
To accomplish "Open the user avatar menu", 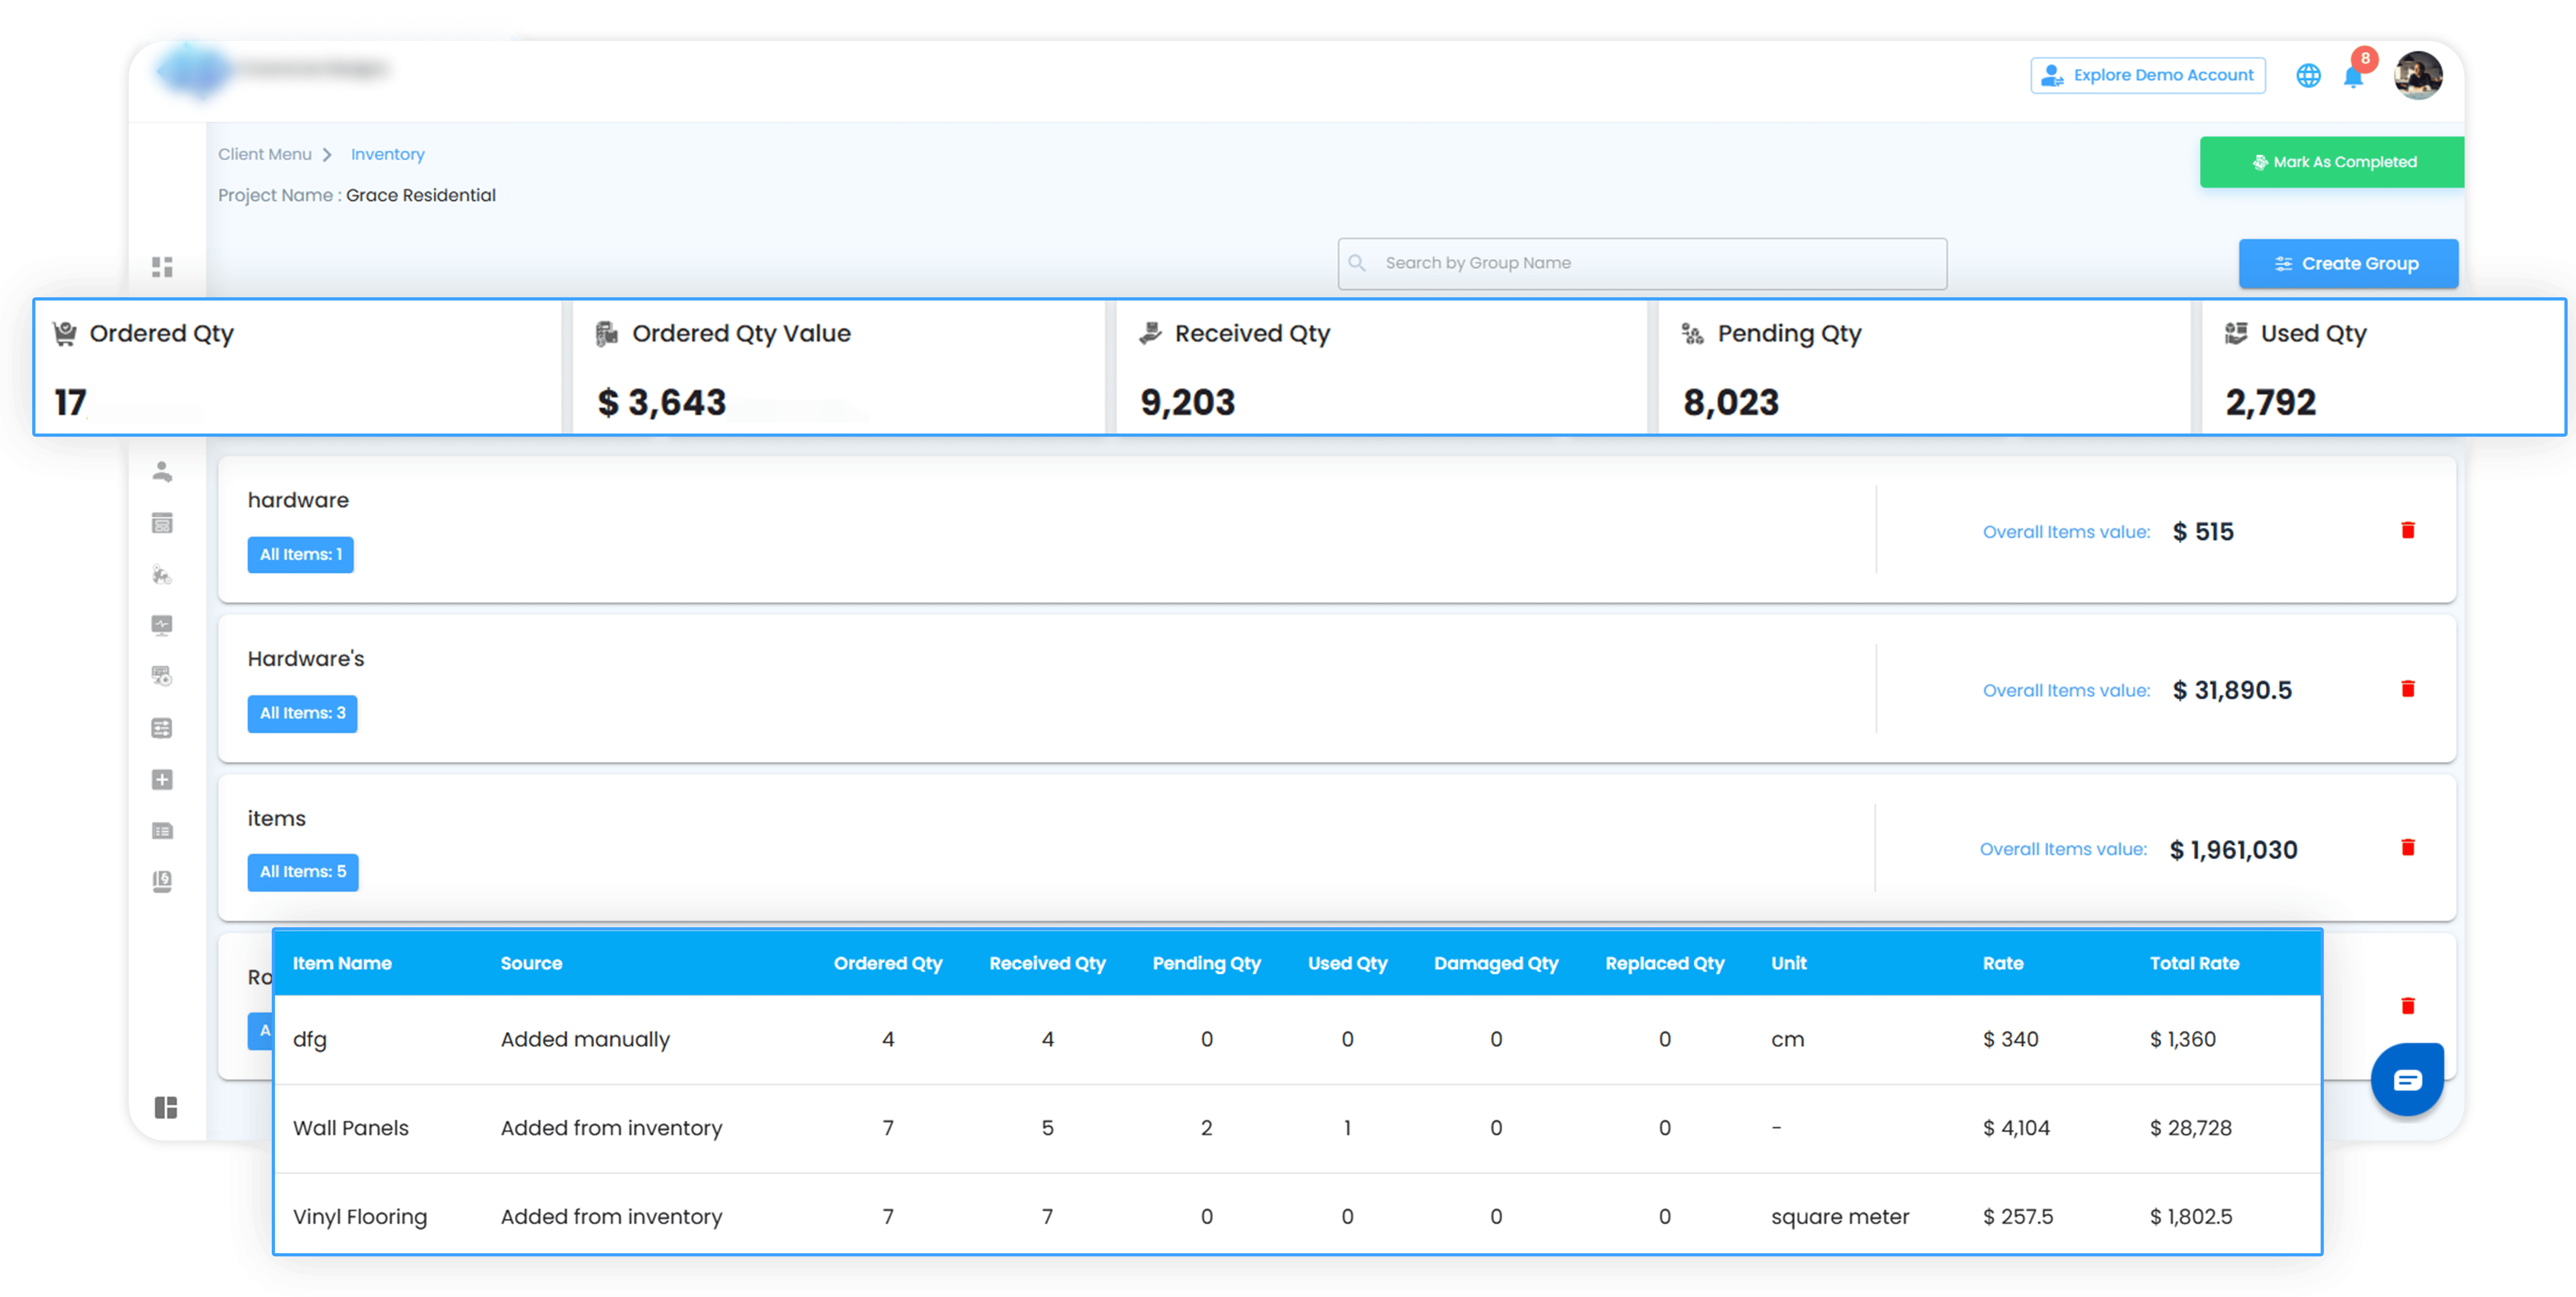I will (x=2418, y=76).
